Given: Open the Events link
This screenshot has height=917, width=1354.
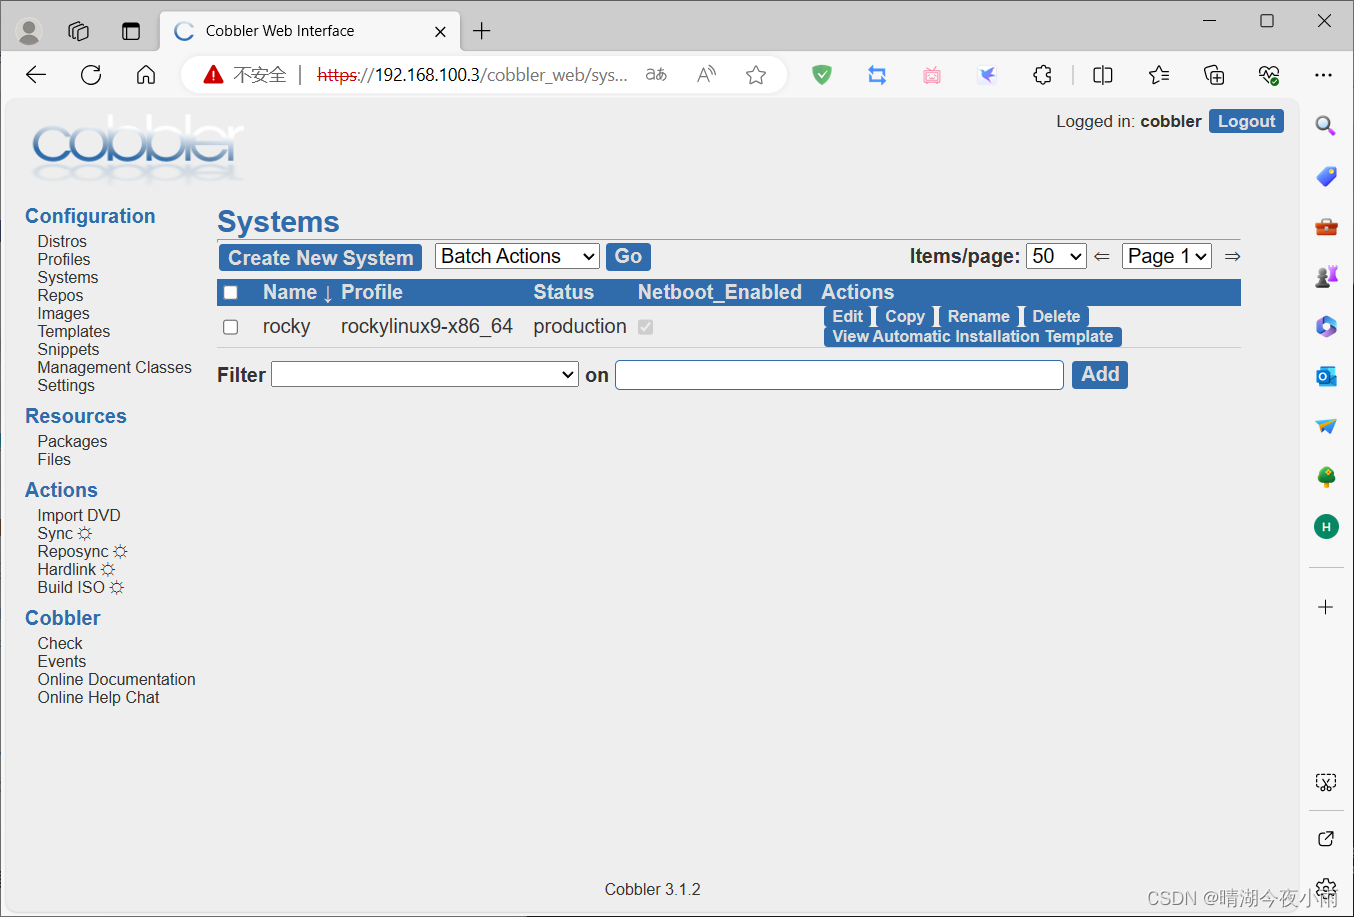Looking at the screenshot, I should [x=62, y=662].
